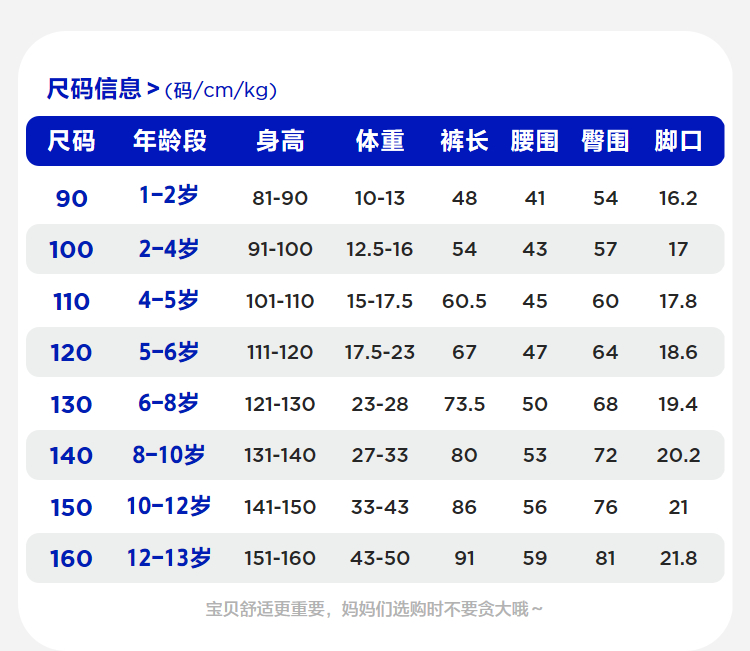Click leg opening value 16.2
Image resolution: width=750 pixels, height=651 pixels.
tap(678, 199)
